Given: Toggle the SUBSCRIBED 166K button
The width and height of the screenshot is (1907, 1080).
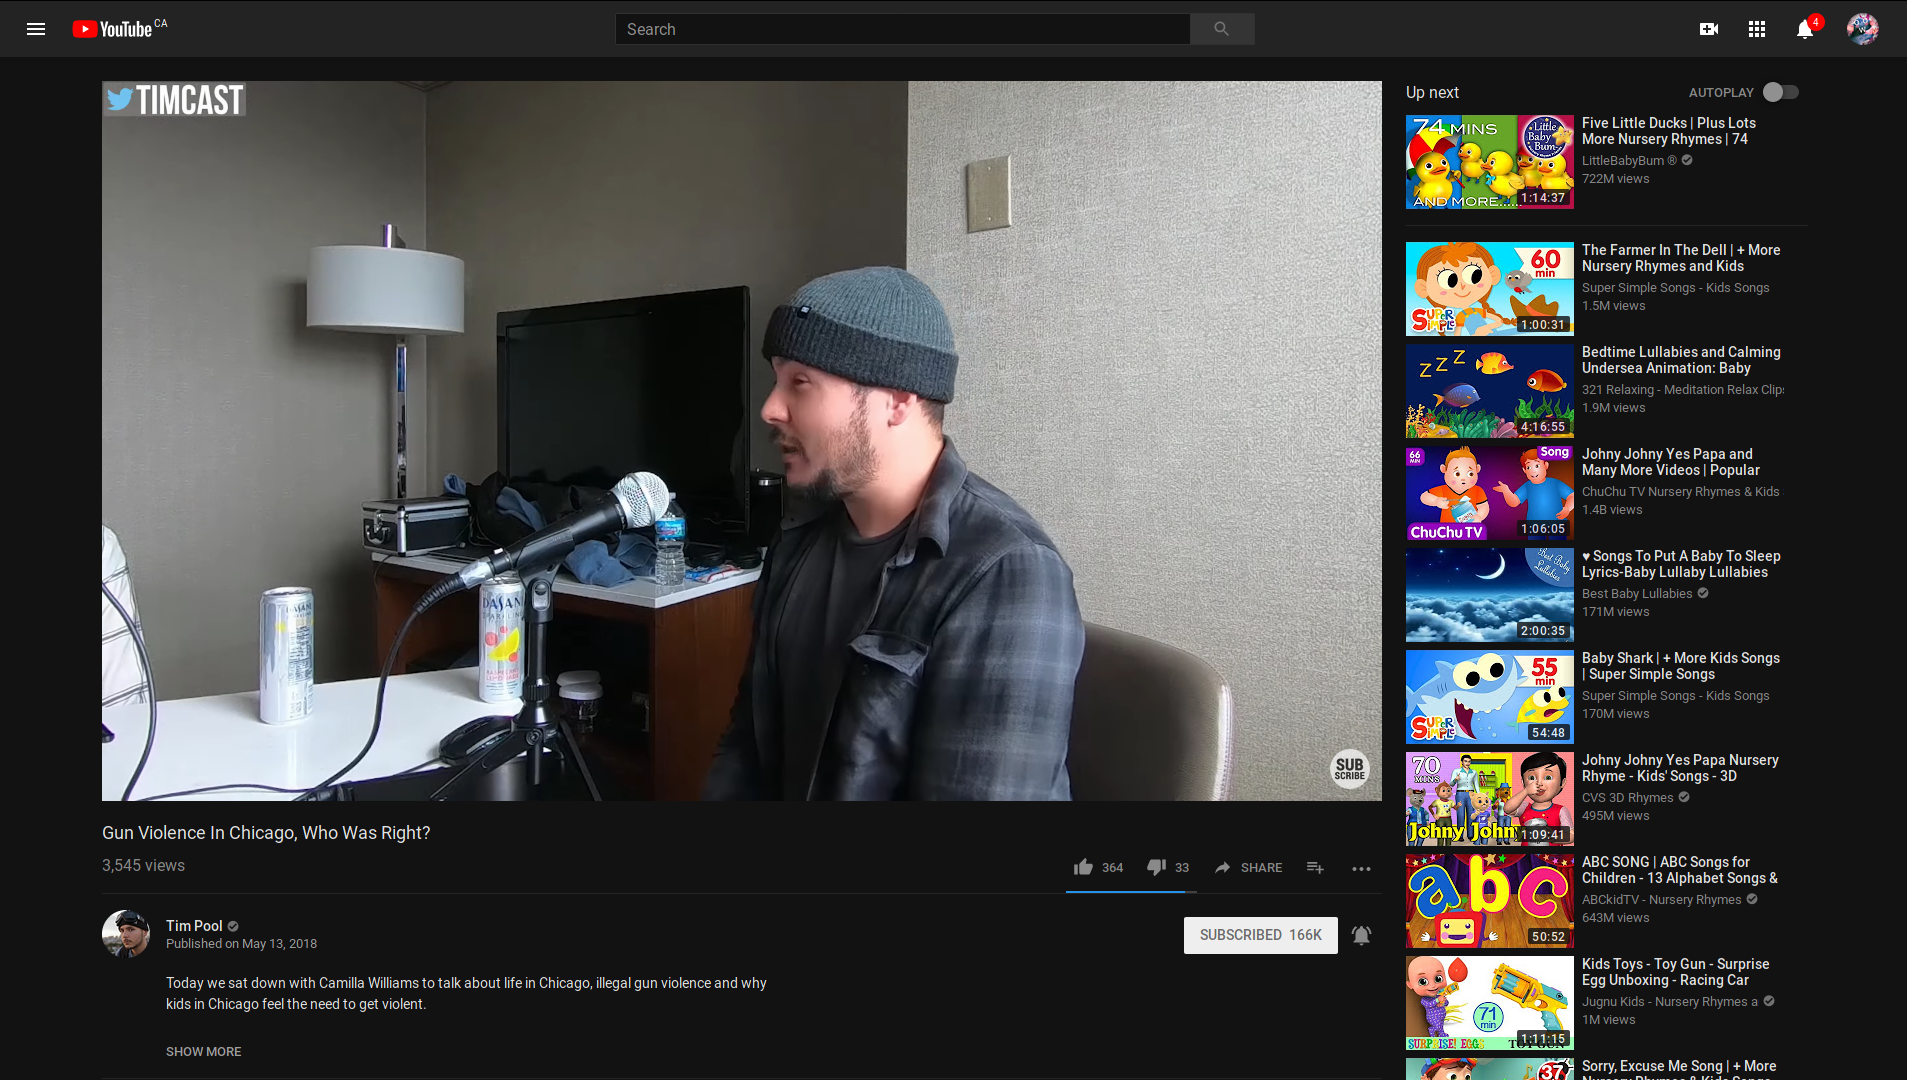Looking at the screenshot, I should point(1260,935).
